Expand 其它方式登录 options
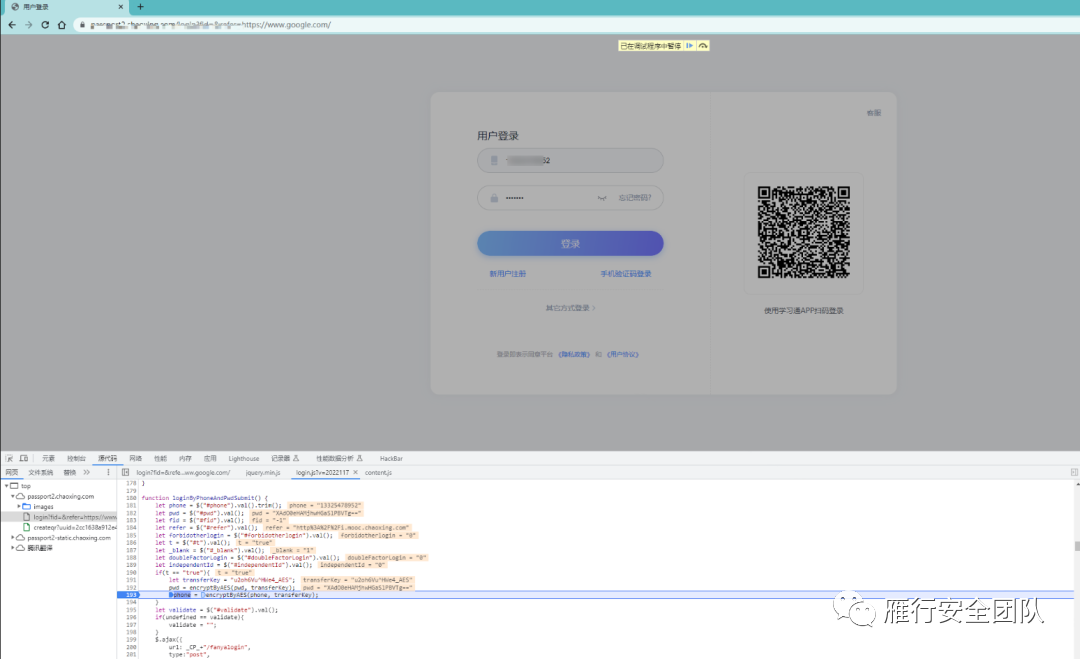The image size is (1080, 659). (x=570, y=308)
